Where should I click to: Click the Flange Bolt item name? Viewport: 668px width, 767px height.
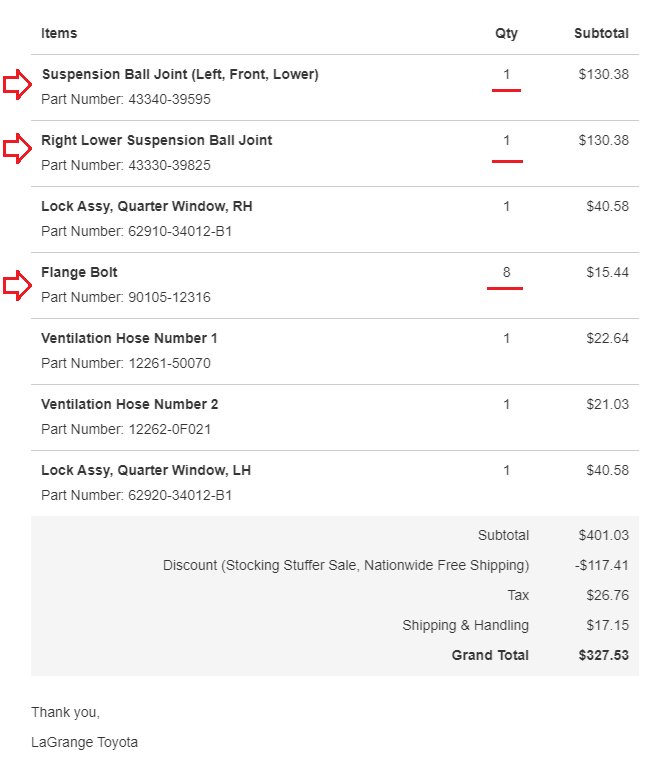click(x=79, y=272)
